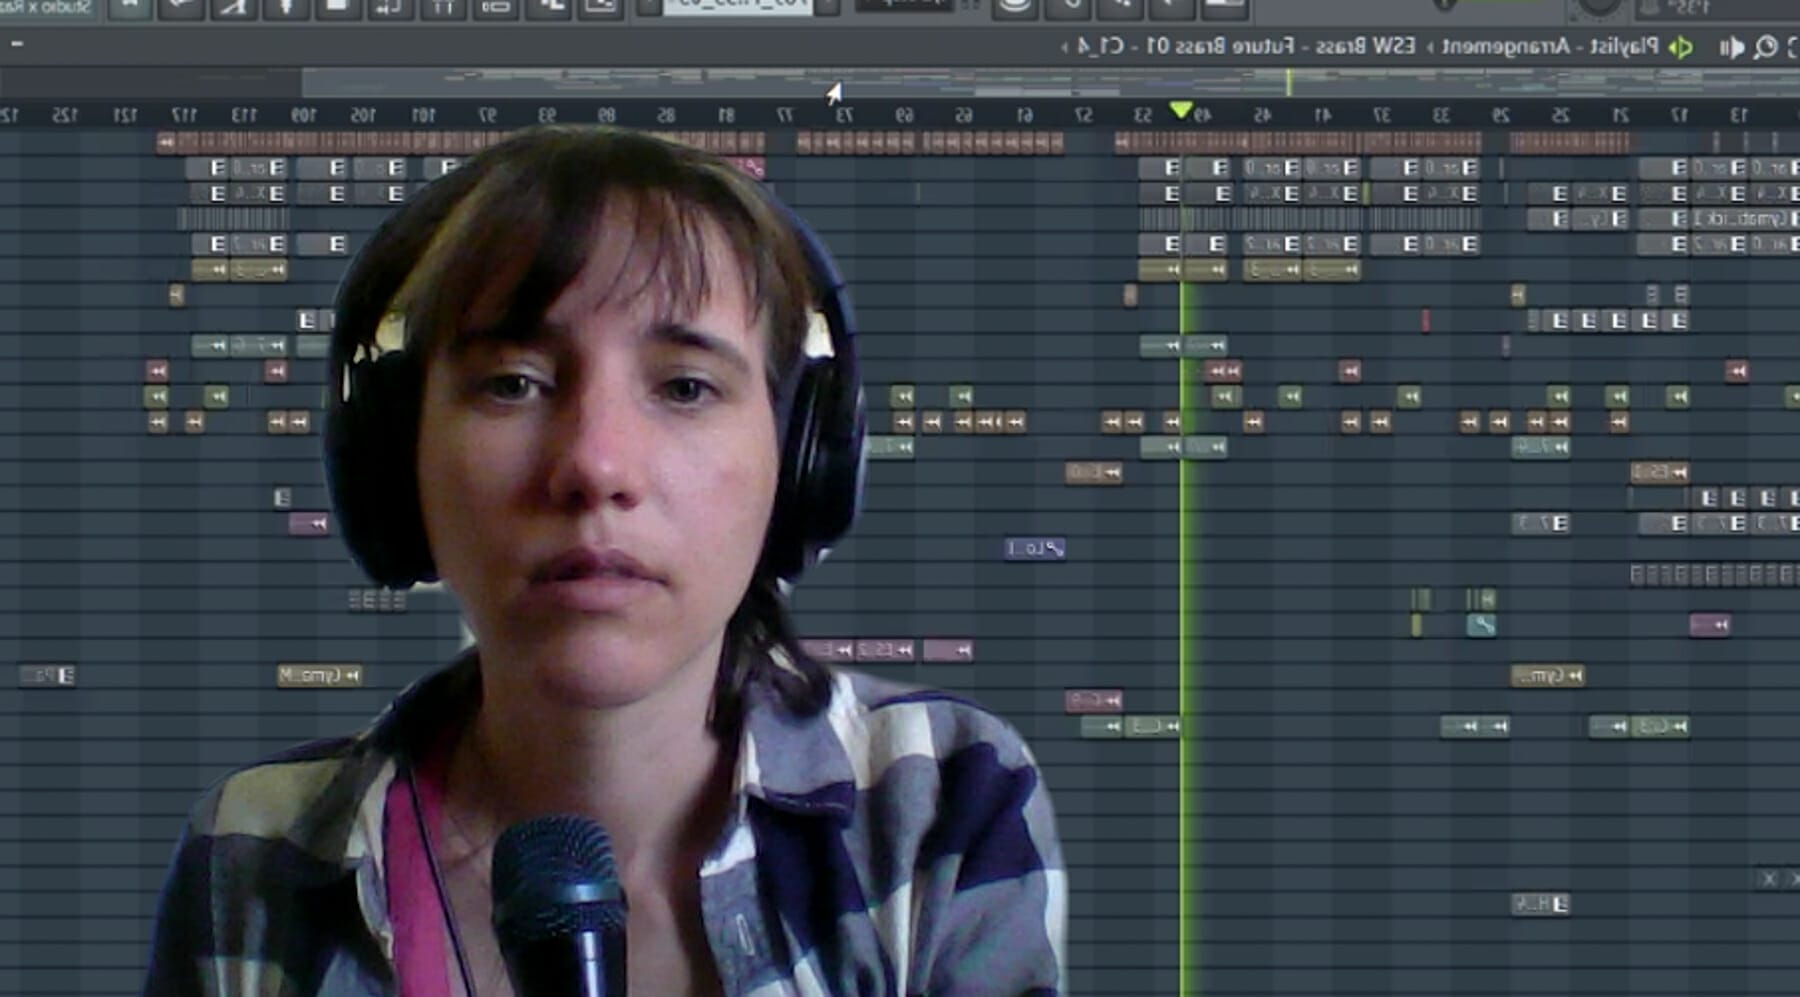This screenshot has width=1800, height=997.
Task: Select the purple 'Lo..1' automation clip
Action: [1034, 548]
